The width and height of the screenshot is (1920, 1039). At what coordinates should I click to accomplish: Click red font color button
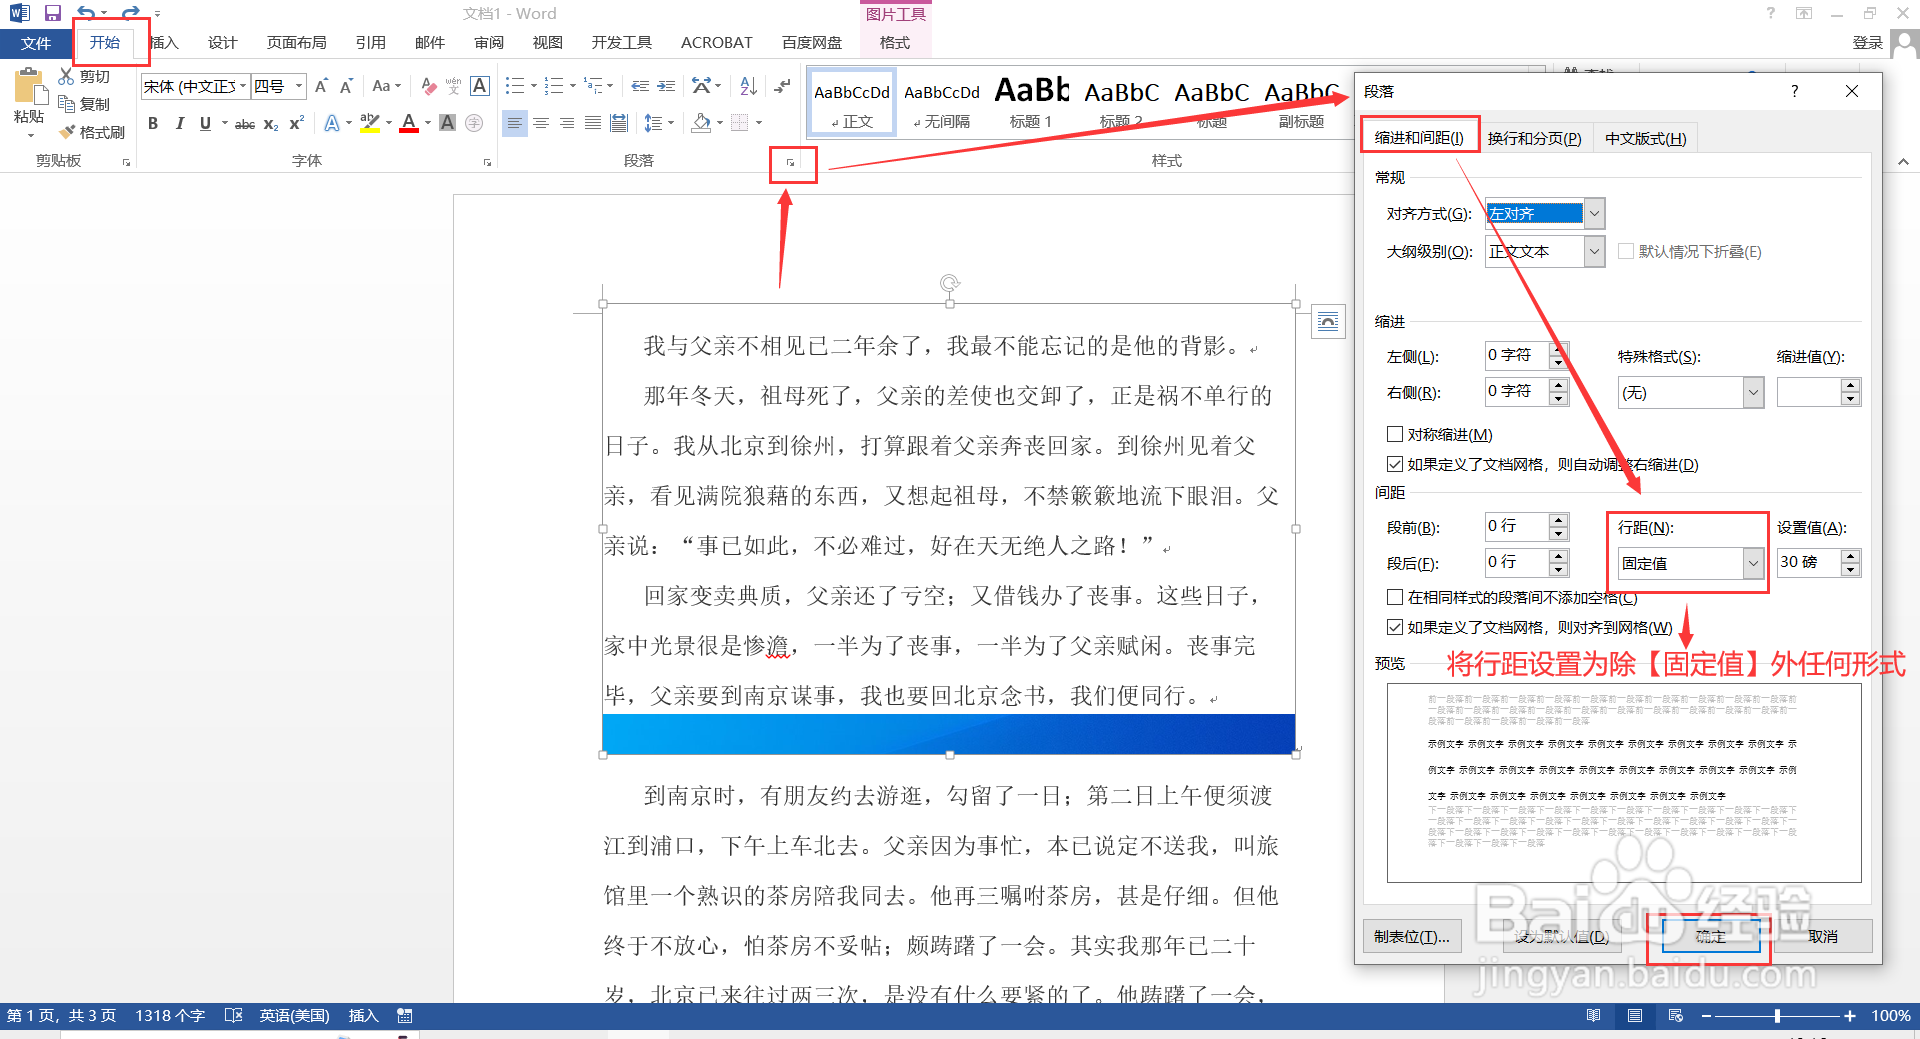tap(409, 123)
